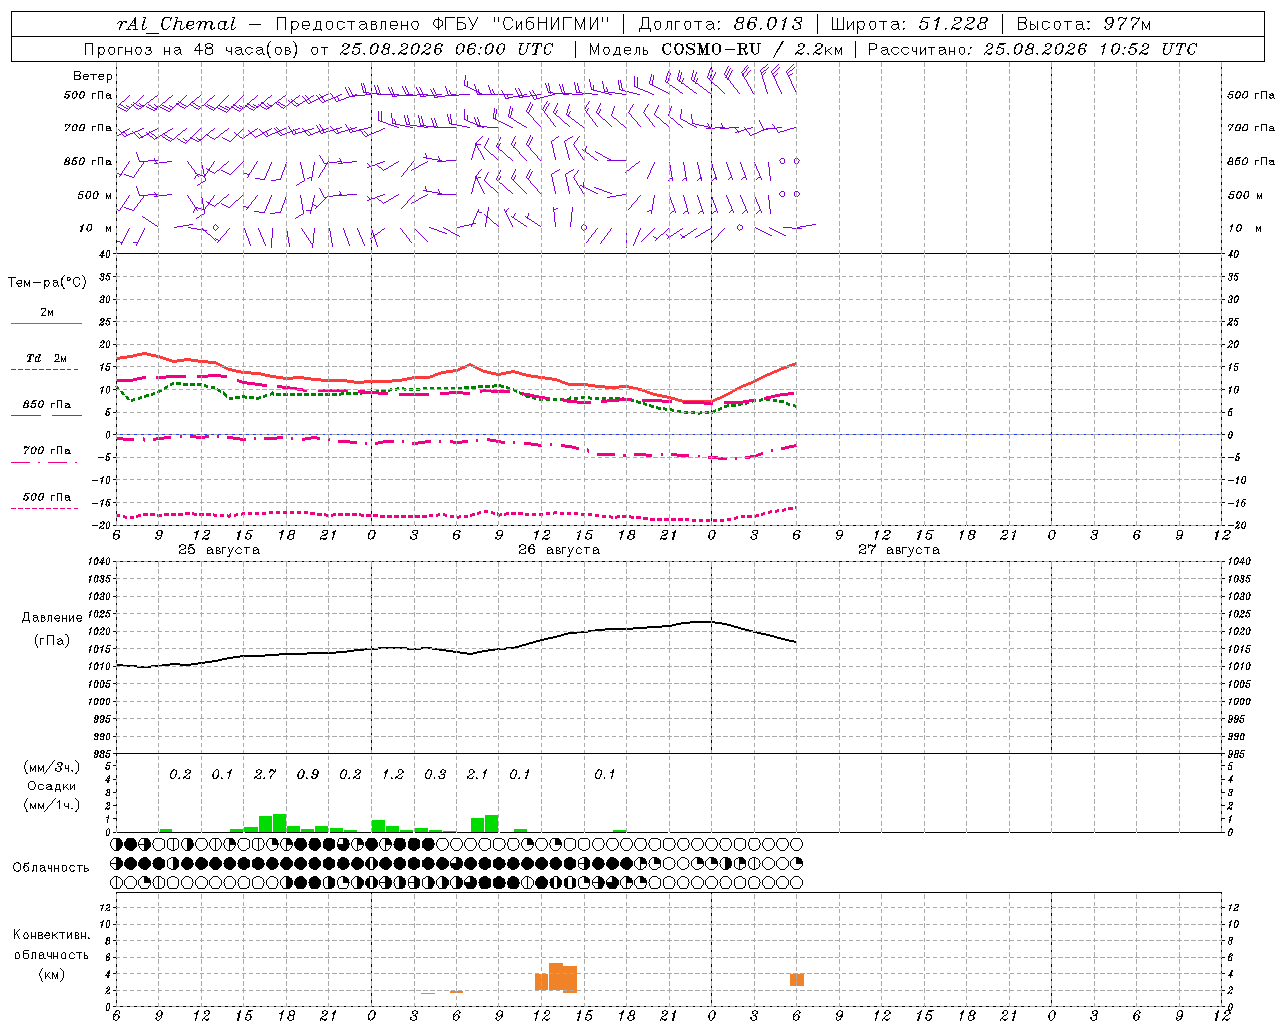Click the rAl_Chemal station title
Image resolution: width=1280 pixels, height=1024 pixels.
point(176,24)
